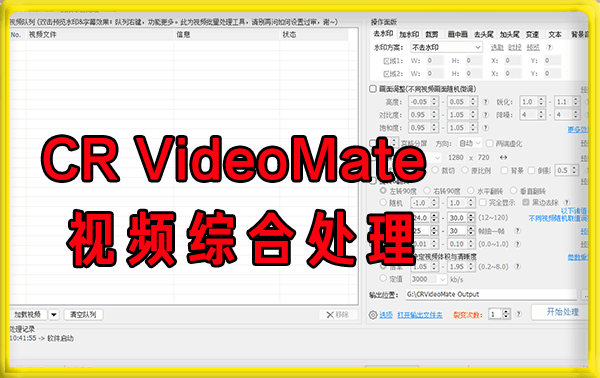Select the 水平翻转 radio button

click(x=471, y=190)
